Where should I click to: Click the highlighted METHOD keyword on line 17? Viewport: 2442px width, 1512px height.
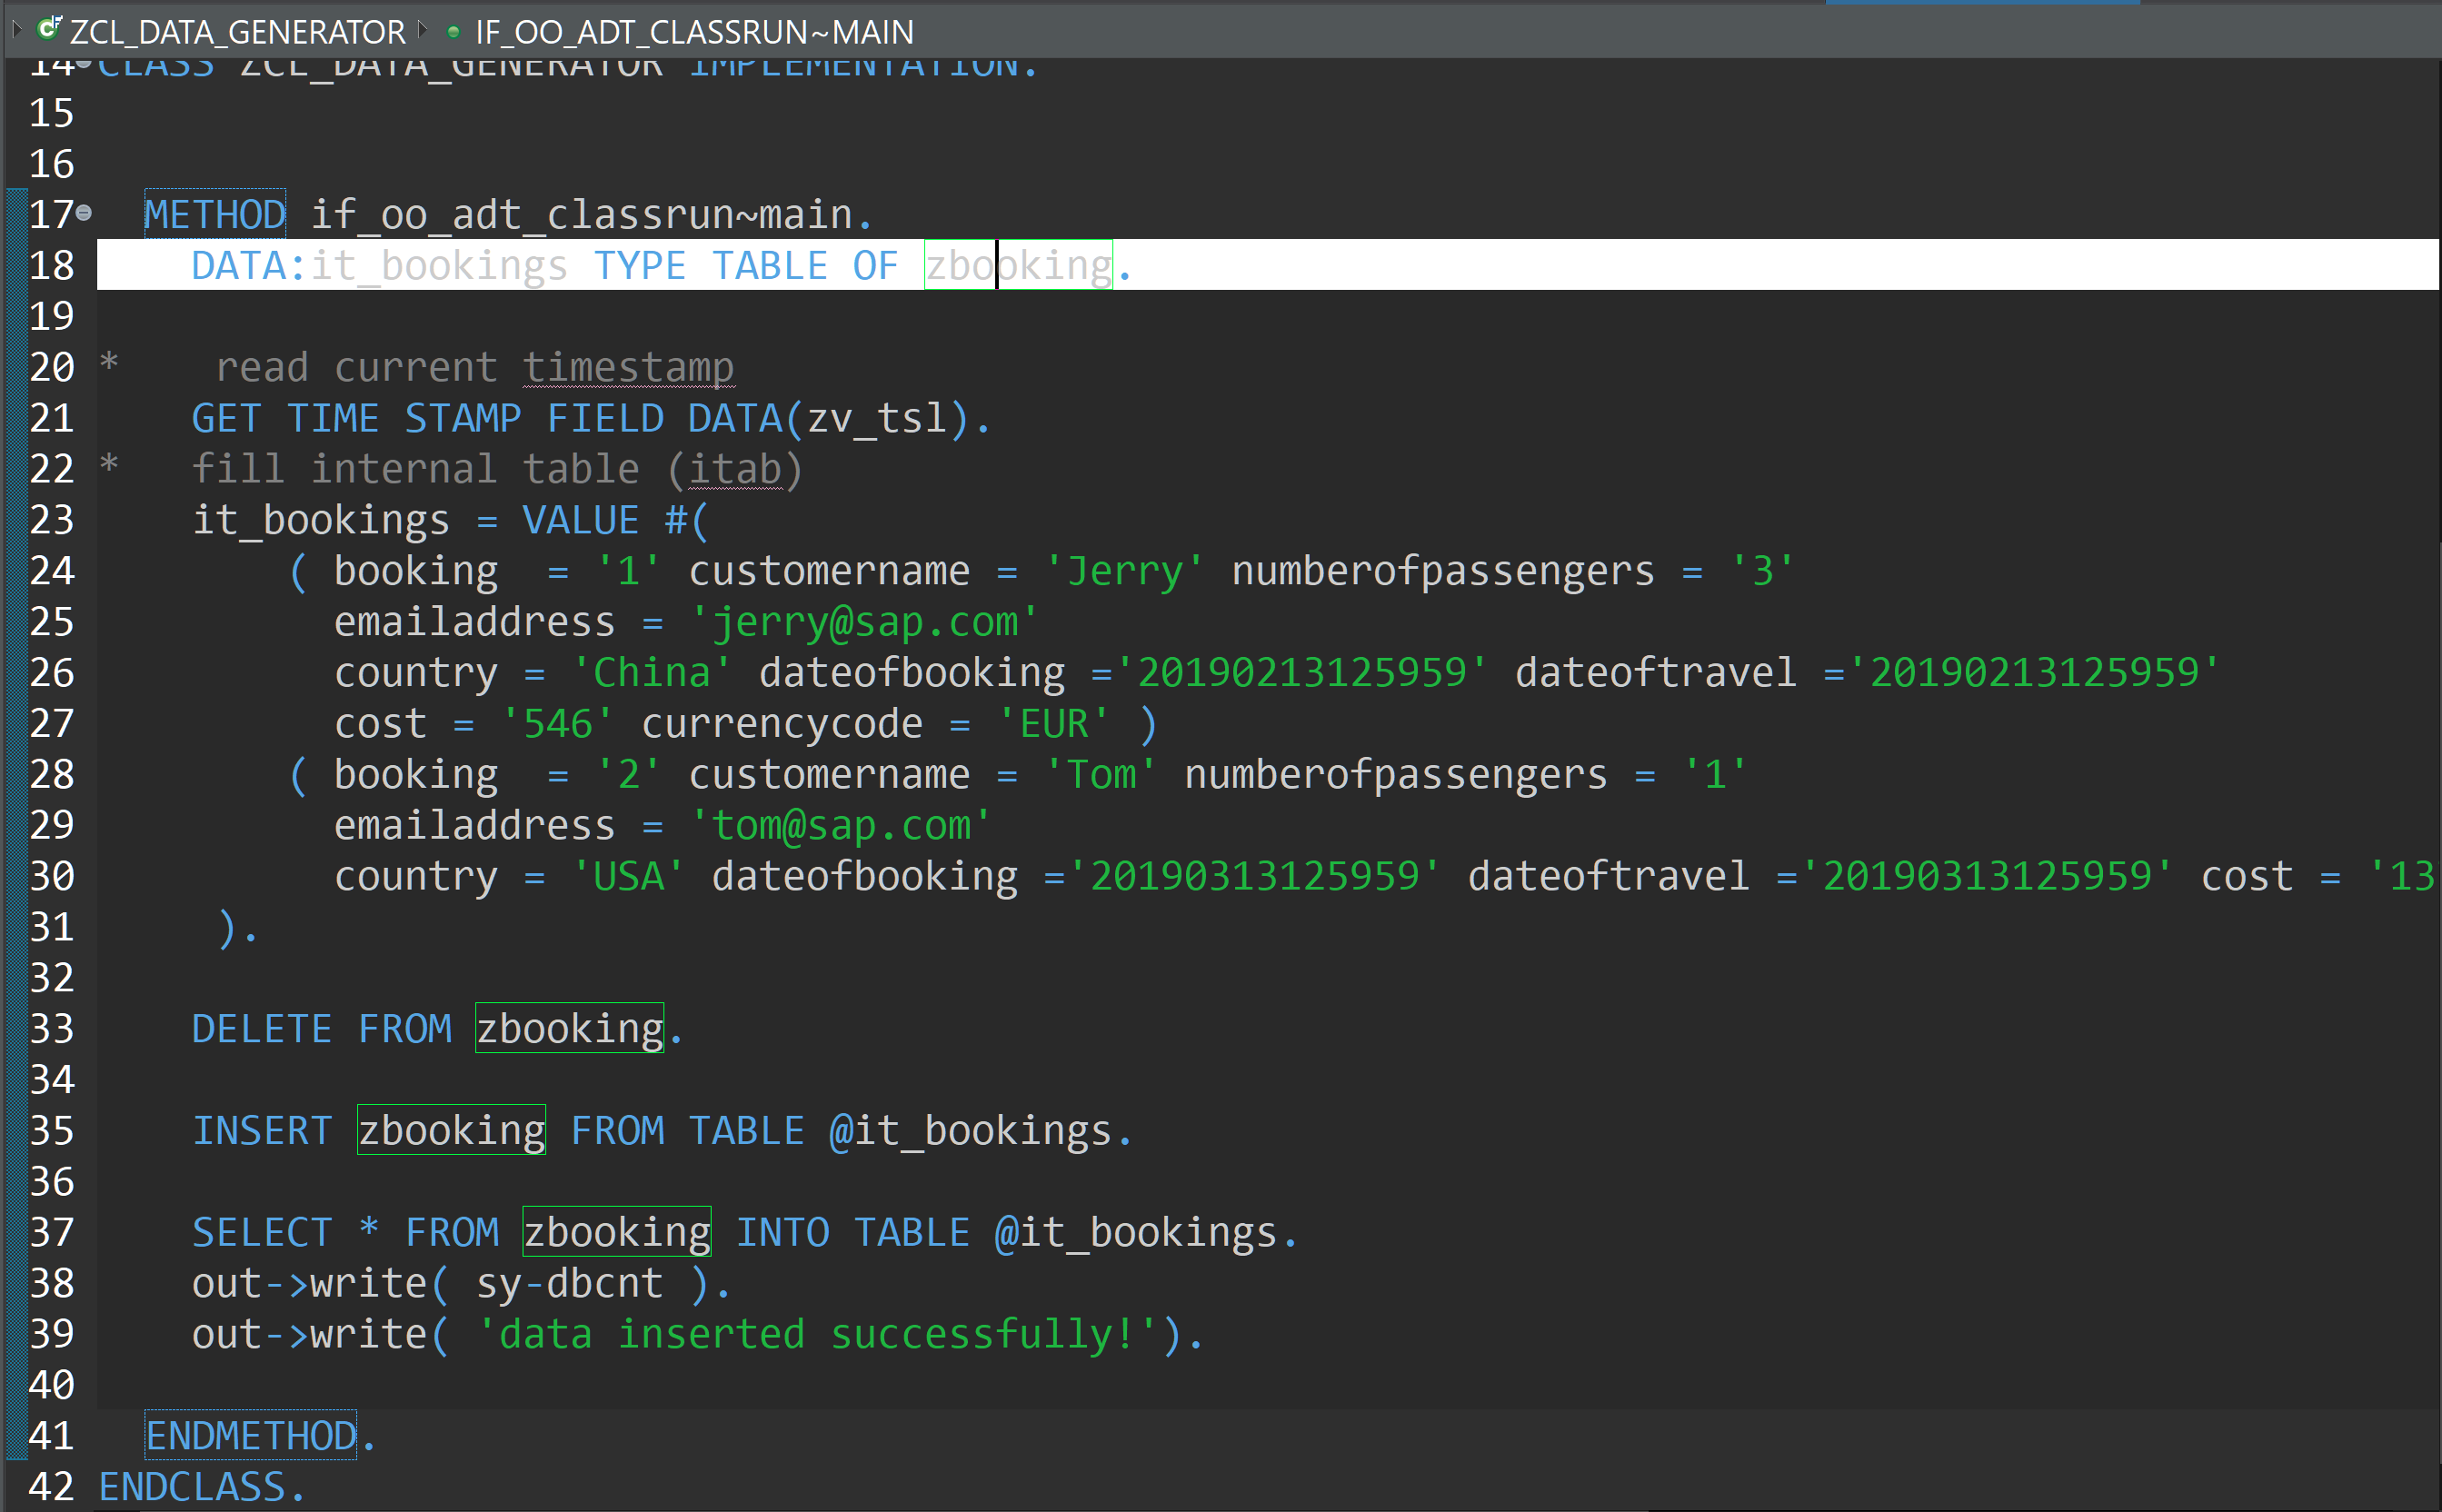(x=215, y=214)
